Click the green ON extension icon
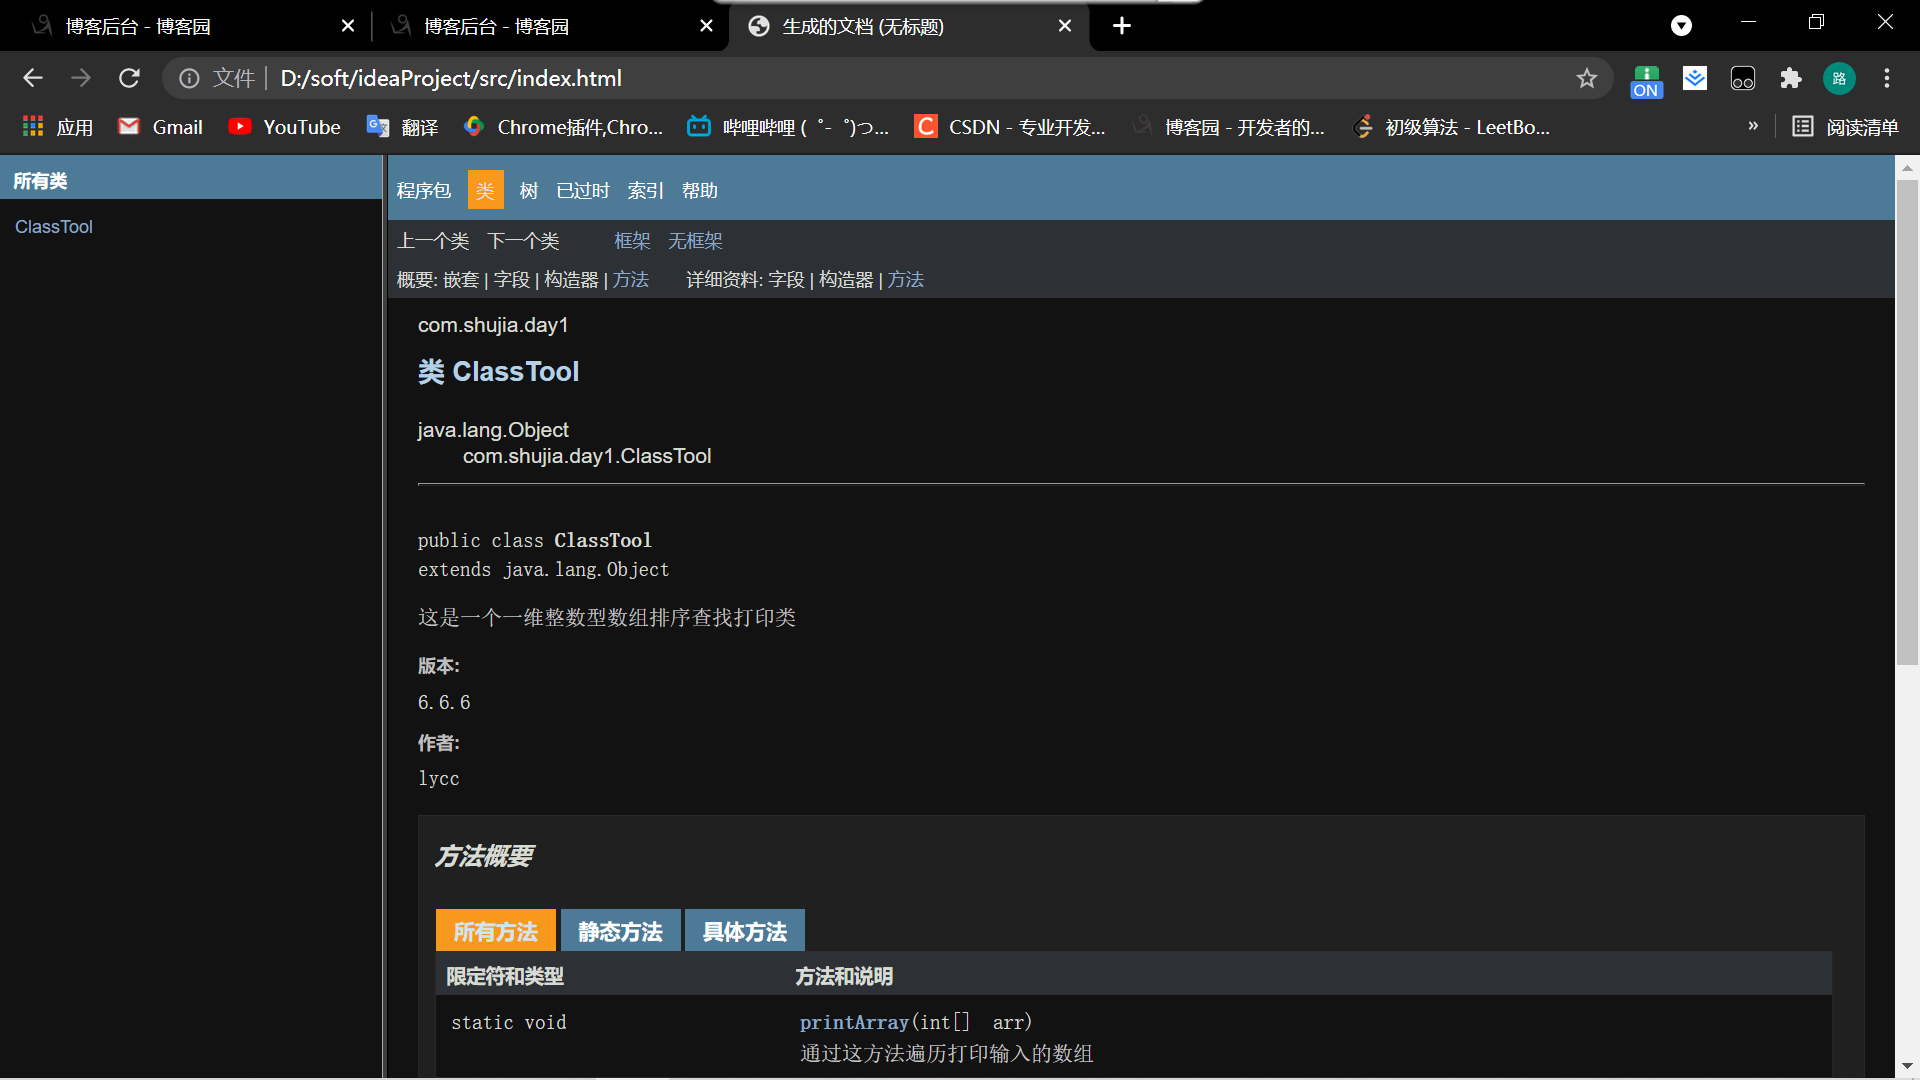 click(1646, 80)
